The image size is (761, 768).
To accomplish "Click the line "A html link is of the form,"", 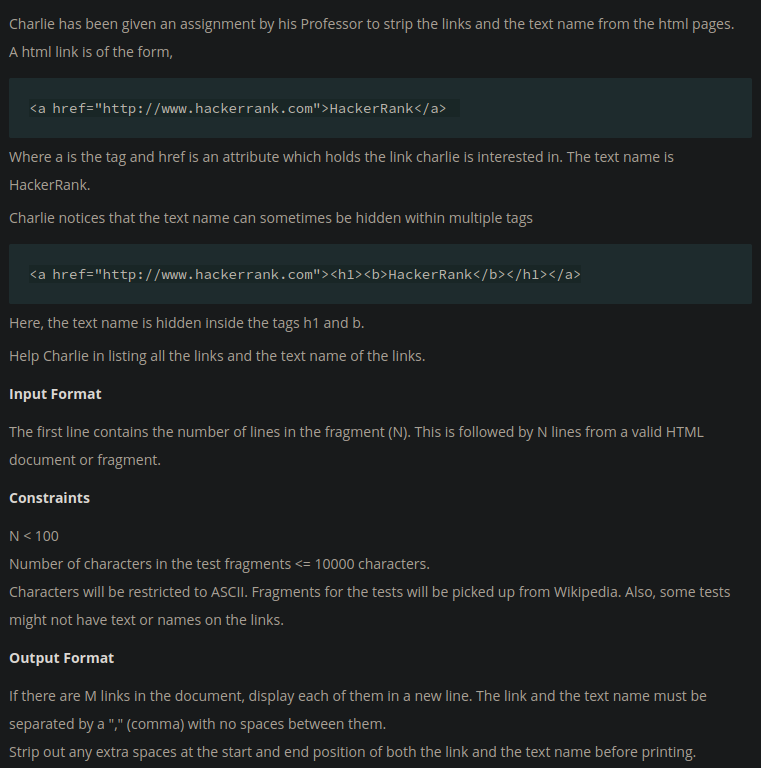I will 91,52.
